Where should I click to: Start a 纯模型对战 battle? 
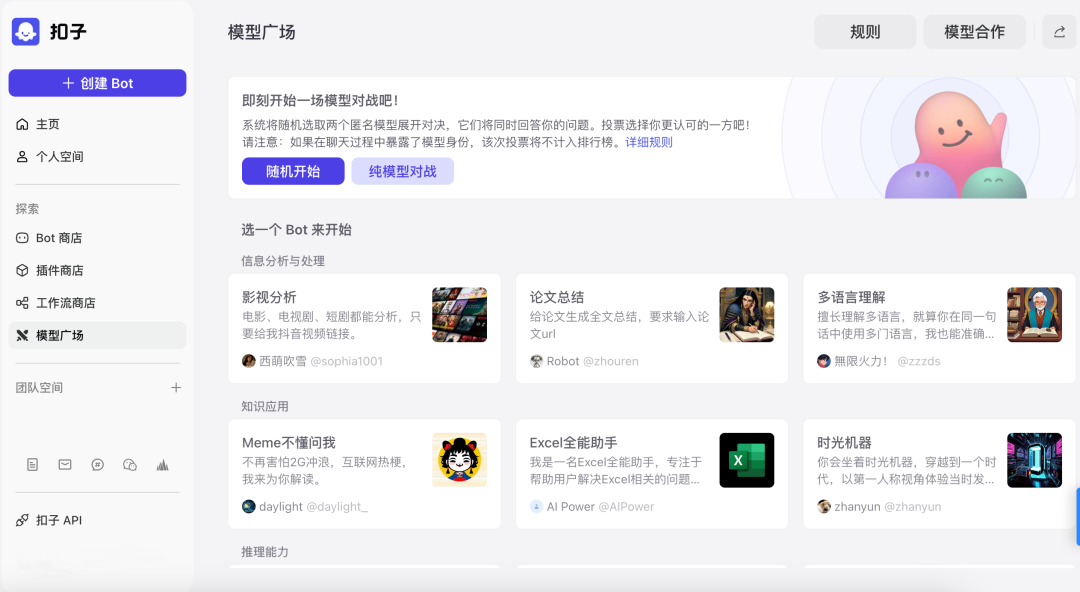pyautogui.click(x=402, y=171)
